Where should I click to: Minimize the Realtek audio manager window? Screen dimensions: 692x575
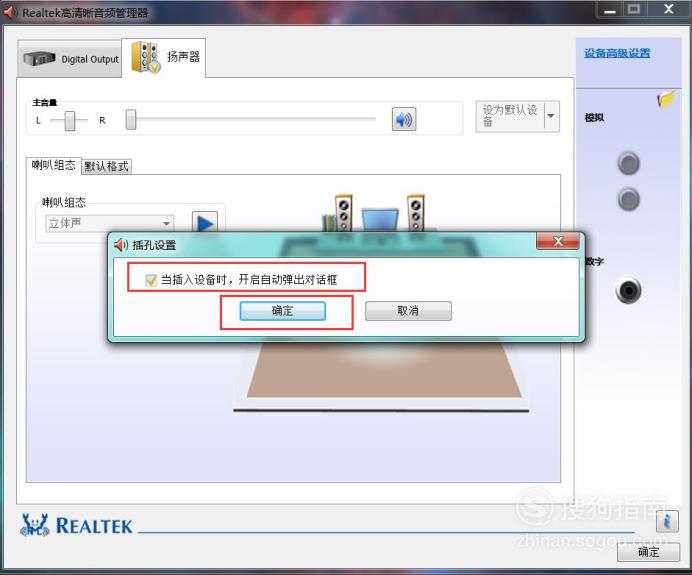(x=609, y=9)
